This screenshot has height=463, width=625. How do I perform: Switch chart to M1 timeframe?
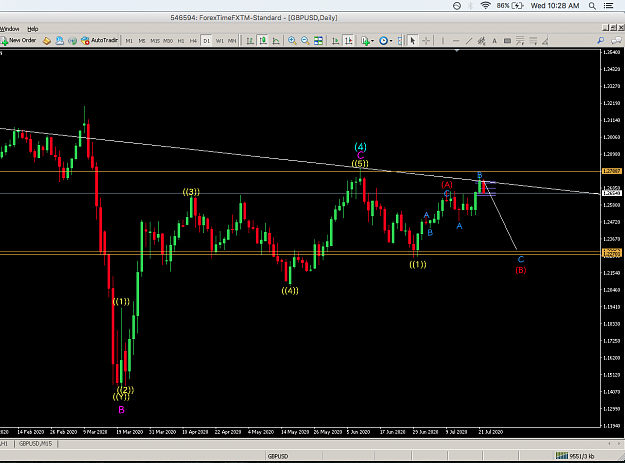click(x=129, y=41)
